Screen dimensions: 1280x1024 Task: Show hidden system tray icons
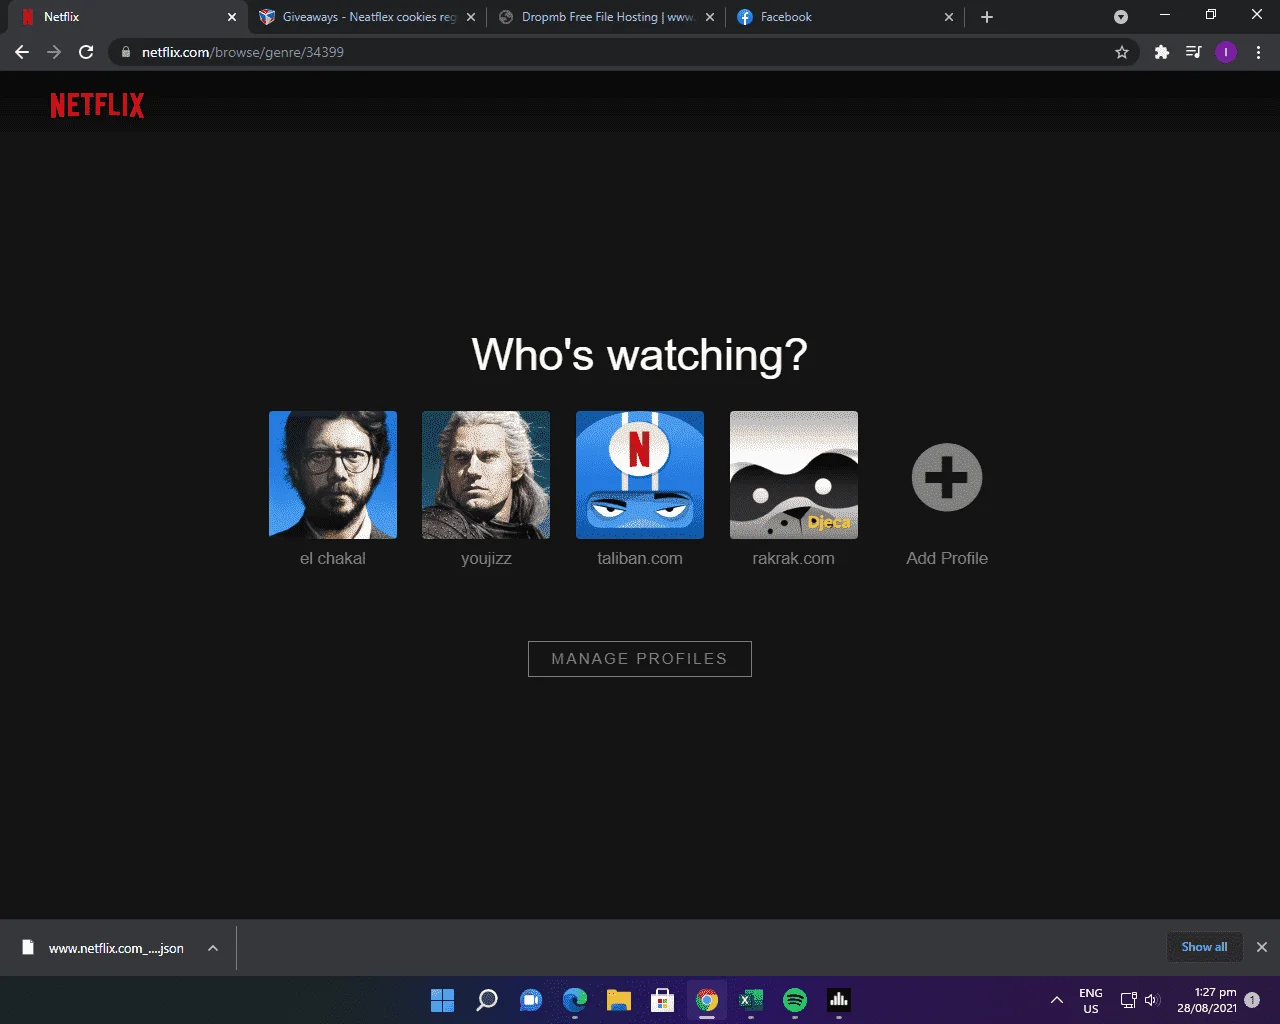[x=1056, y=1000]
